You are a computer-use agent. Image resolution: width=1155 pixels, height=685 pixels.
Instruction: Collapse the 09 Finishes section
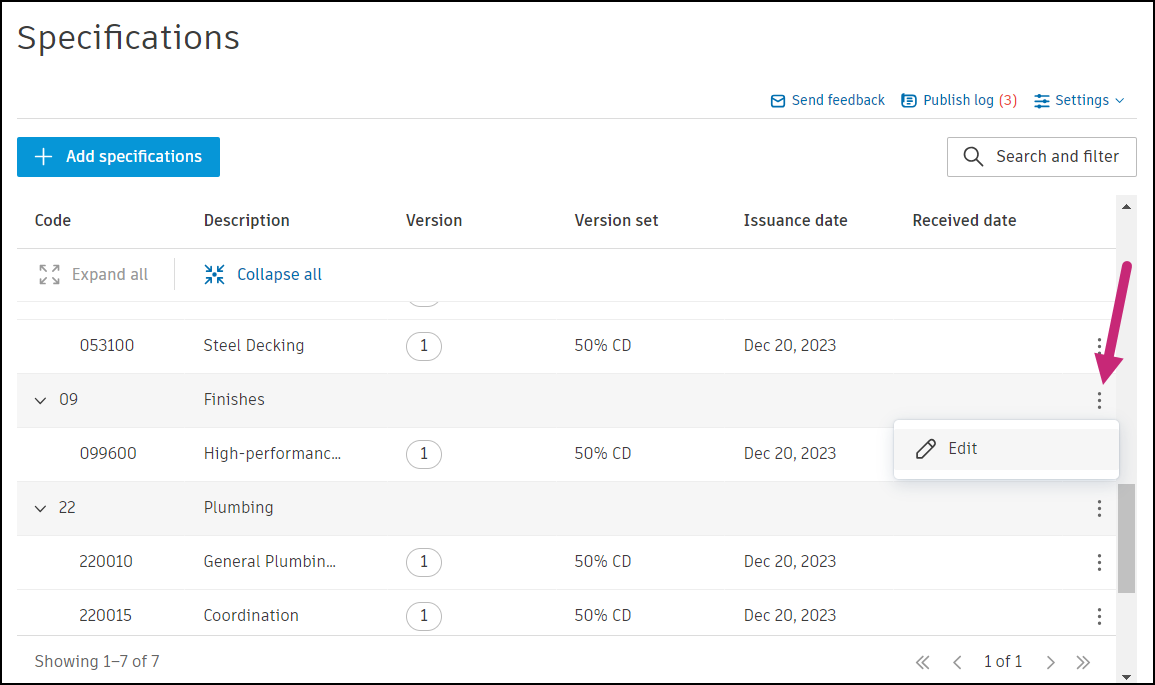pyautogui.click(x=41, y=400)
